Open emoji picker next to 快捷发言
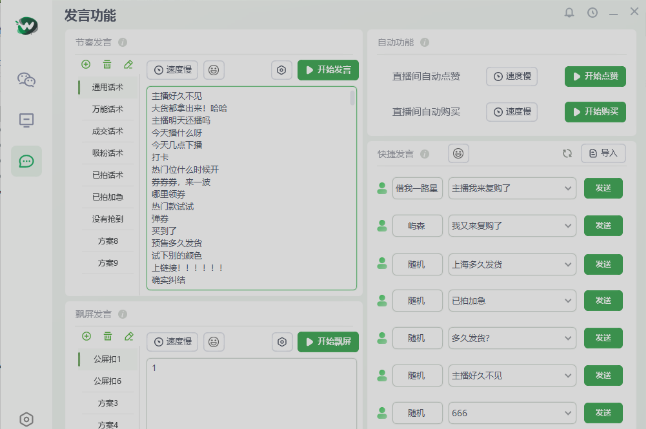Image resolution: width=646 pixels, height=429 pixels. click(x=458, y=153)
